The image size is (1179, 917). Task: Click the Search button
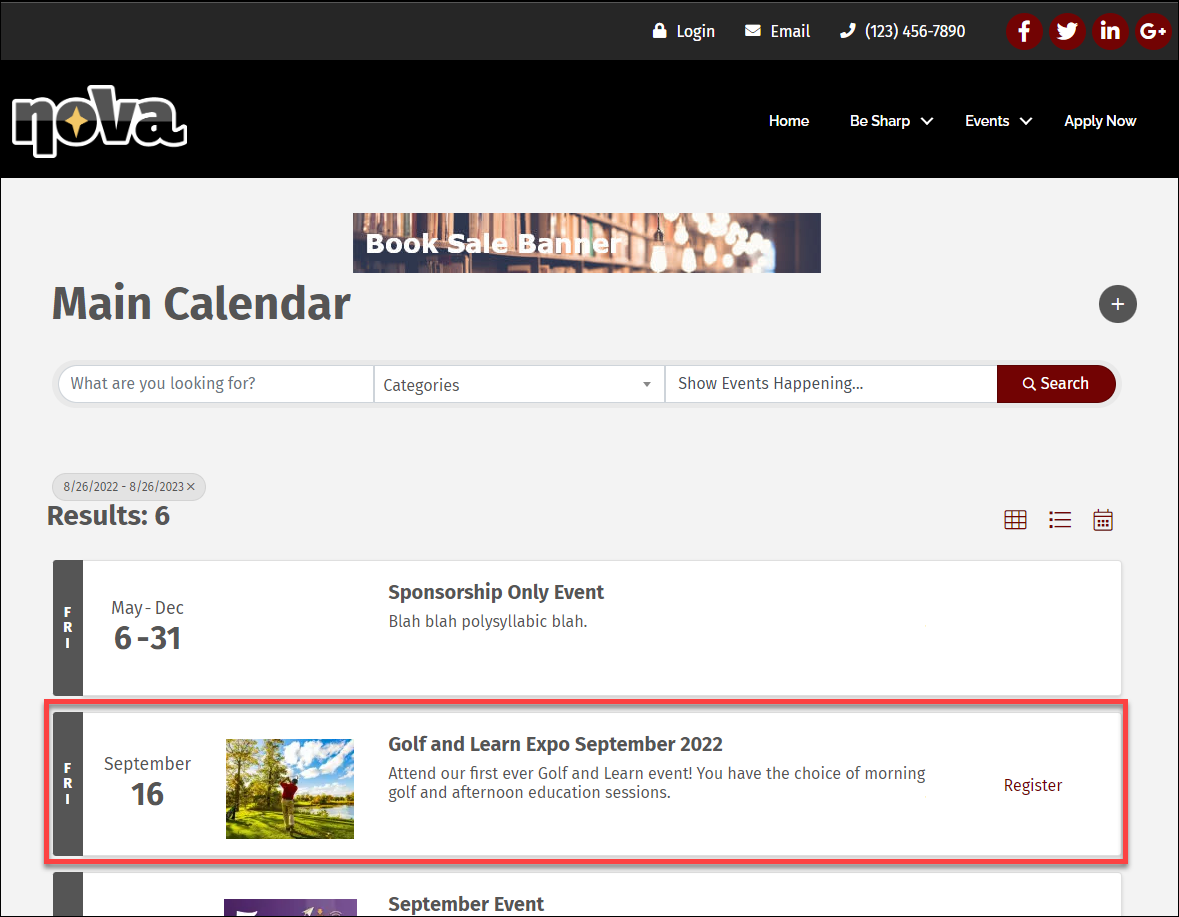click(x=1055, y=384)
